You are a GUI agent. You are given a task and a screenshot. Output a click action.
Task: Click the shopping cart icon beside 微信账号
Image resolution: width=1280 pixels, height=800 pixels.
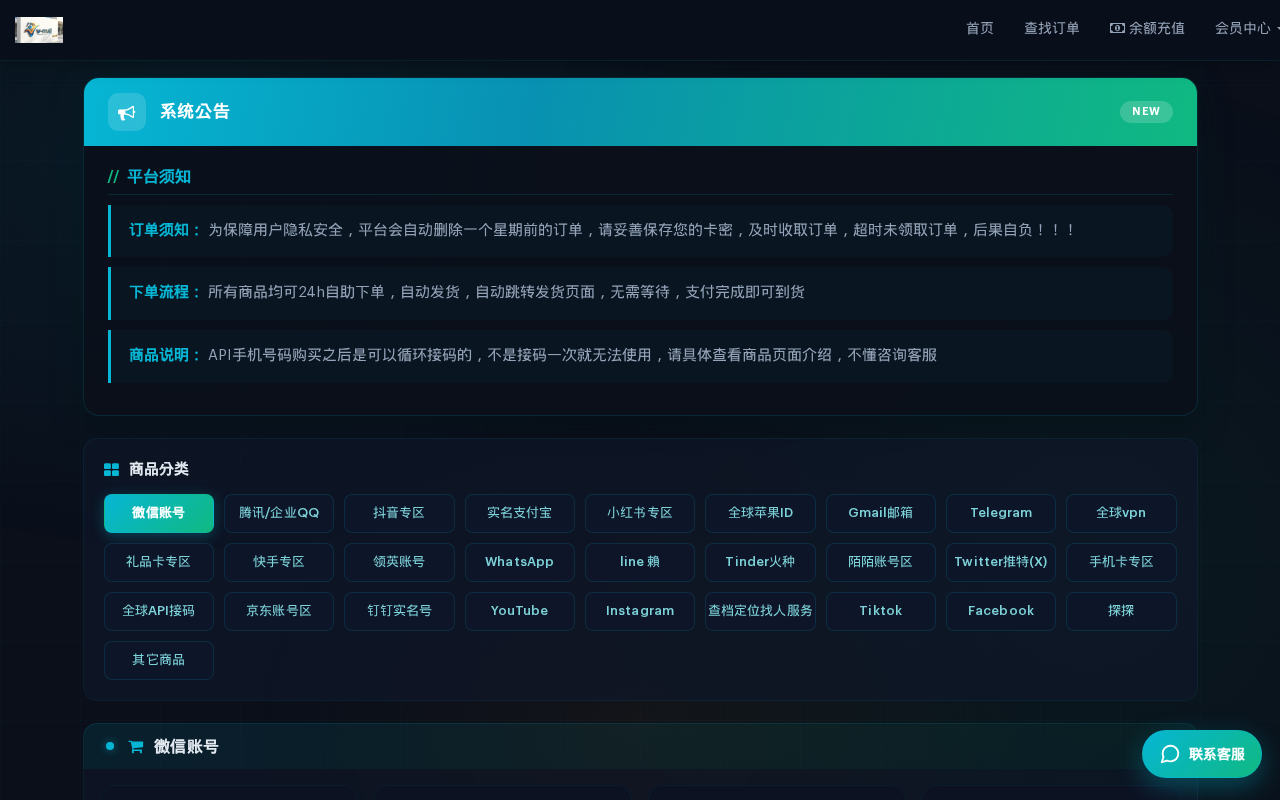click(x=136, y=747)
